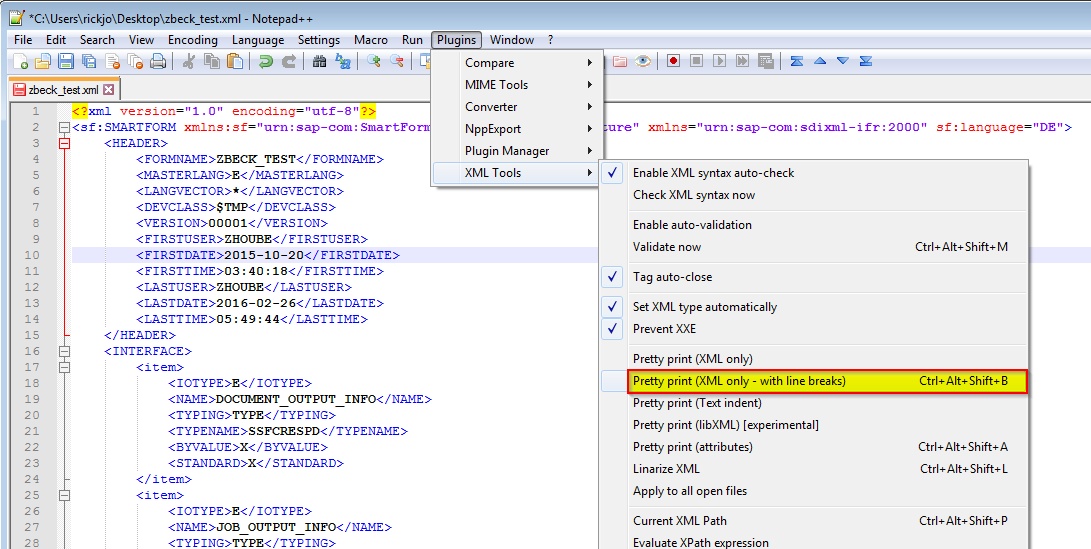1091x549 pixels.
Task: Click the Playback macro icon
Action: pos(719,61)
